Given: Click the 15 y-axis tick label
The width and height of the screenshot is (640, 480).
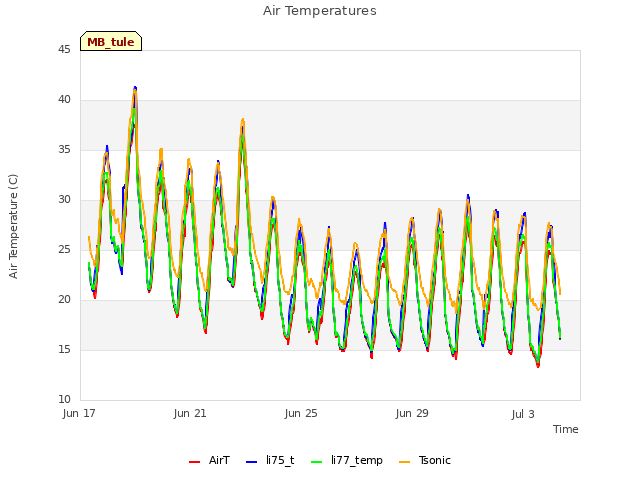Looking at the screenshot, I should pos(64,349).
